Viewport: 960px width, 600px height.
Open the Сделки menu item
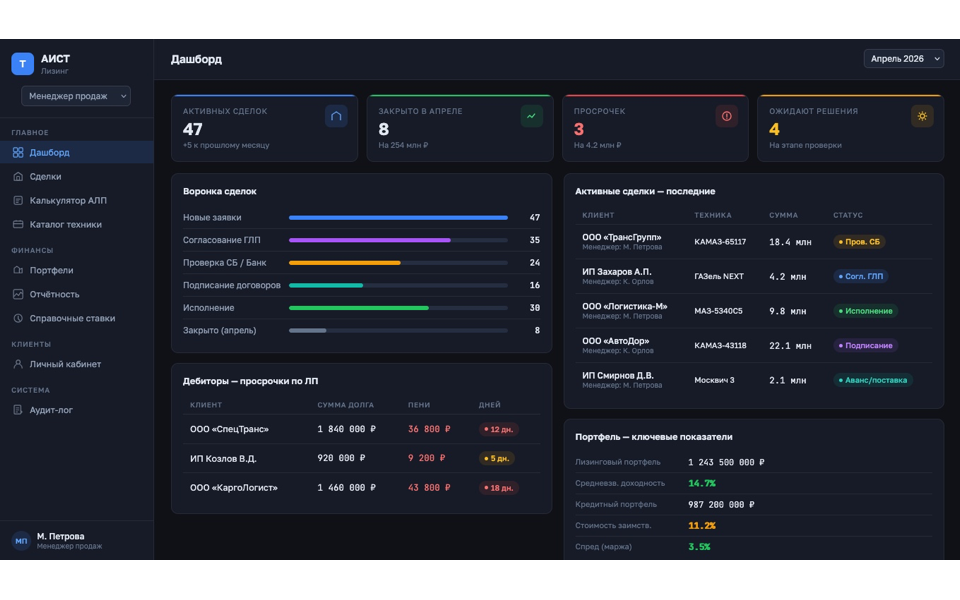pyautogui.click(x=77, y=176)
